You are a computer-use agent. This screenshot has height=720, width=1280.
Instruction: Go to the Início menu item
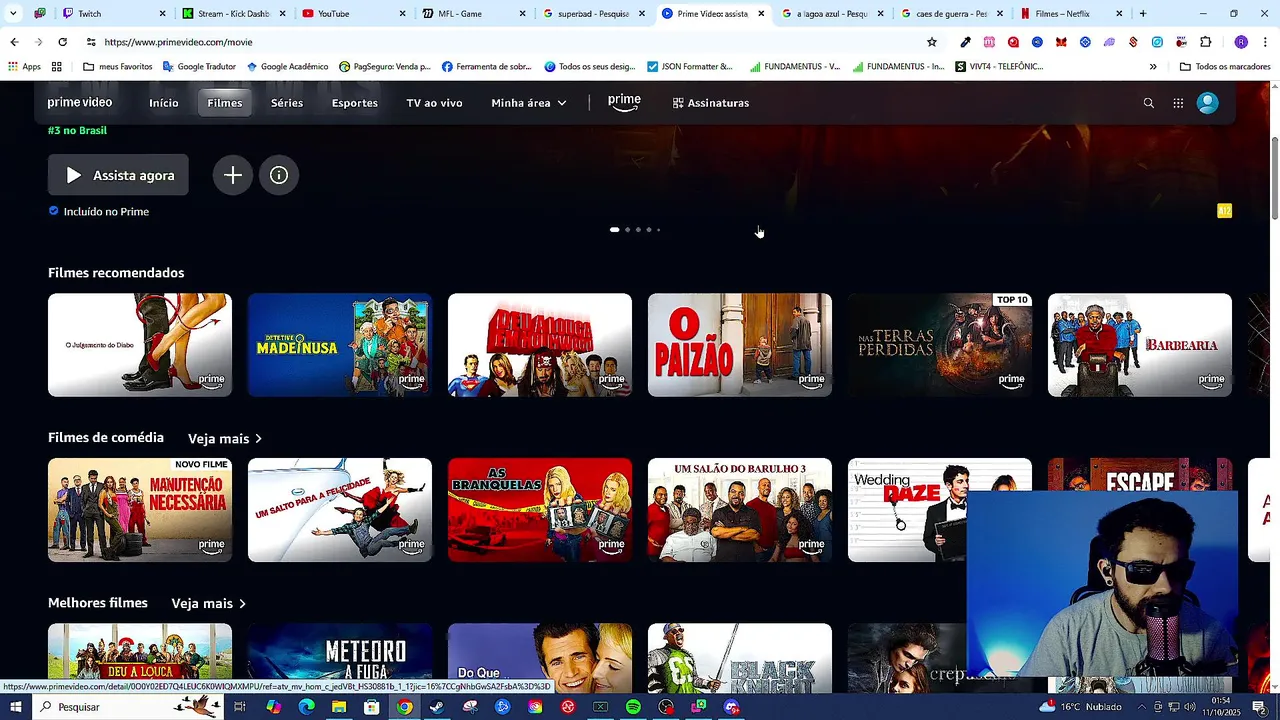[164, 103]
